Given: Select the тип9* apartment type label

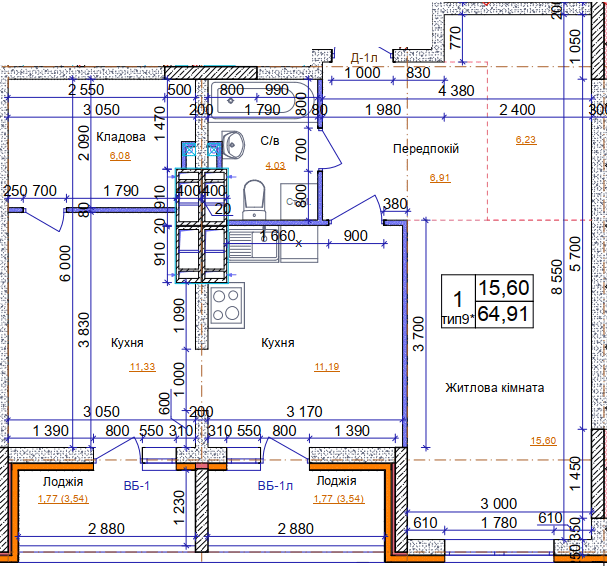Looking at the screenshot, I should 458,319.
